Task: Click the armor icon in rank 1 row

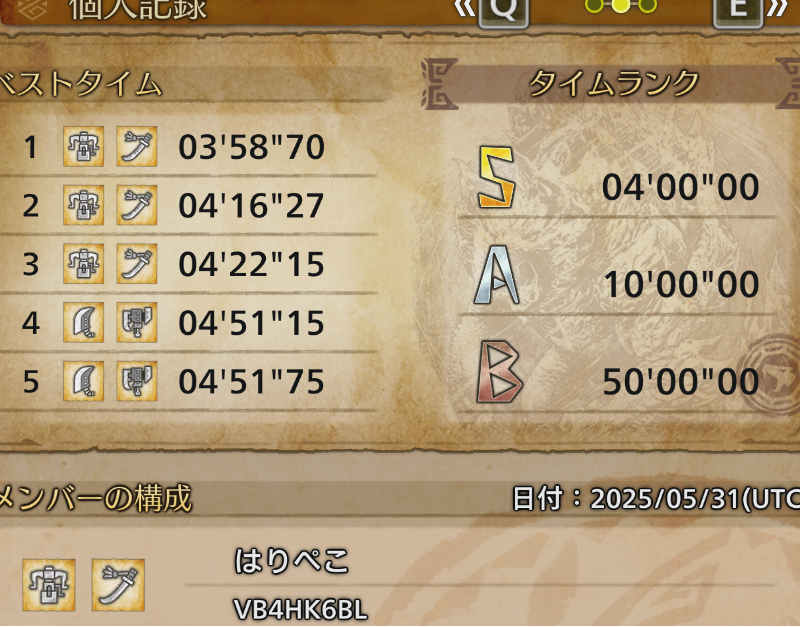Action: click(x=84, y=147)
